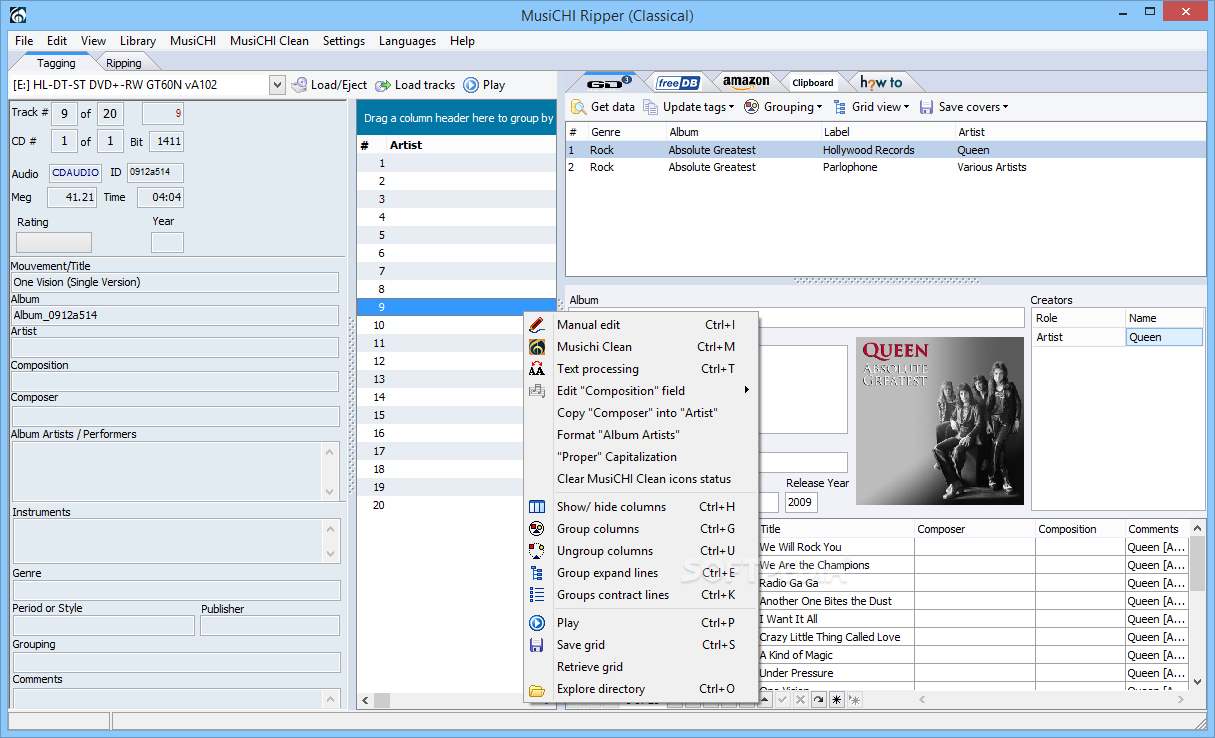Screen dimensions: 1215x738
Task: Click the Release Year field showing 2009
Action: point(800,502)
